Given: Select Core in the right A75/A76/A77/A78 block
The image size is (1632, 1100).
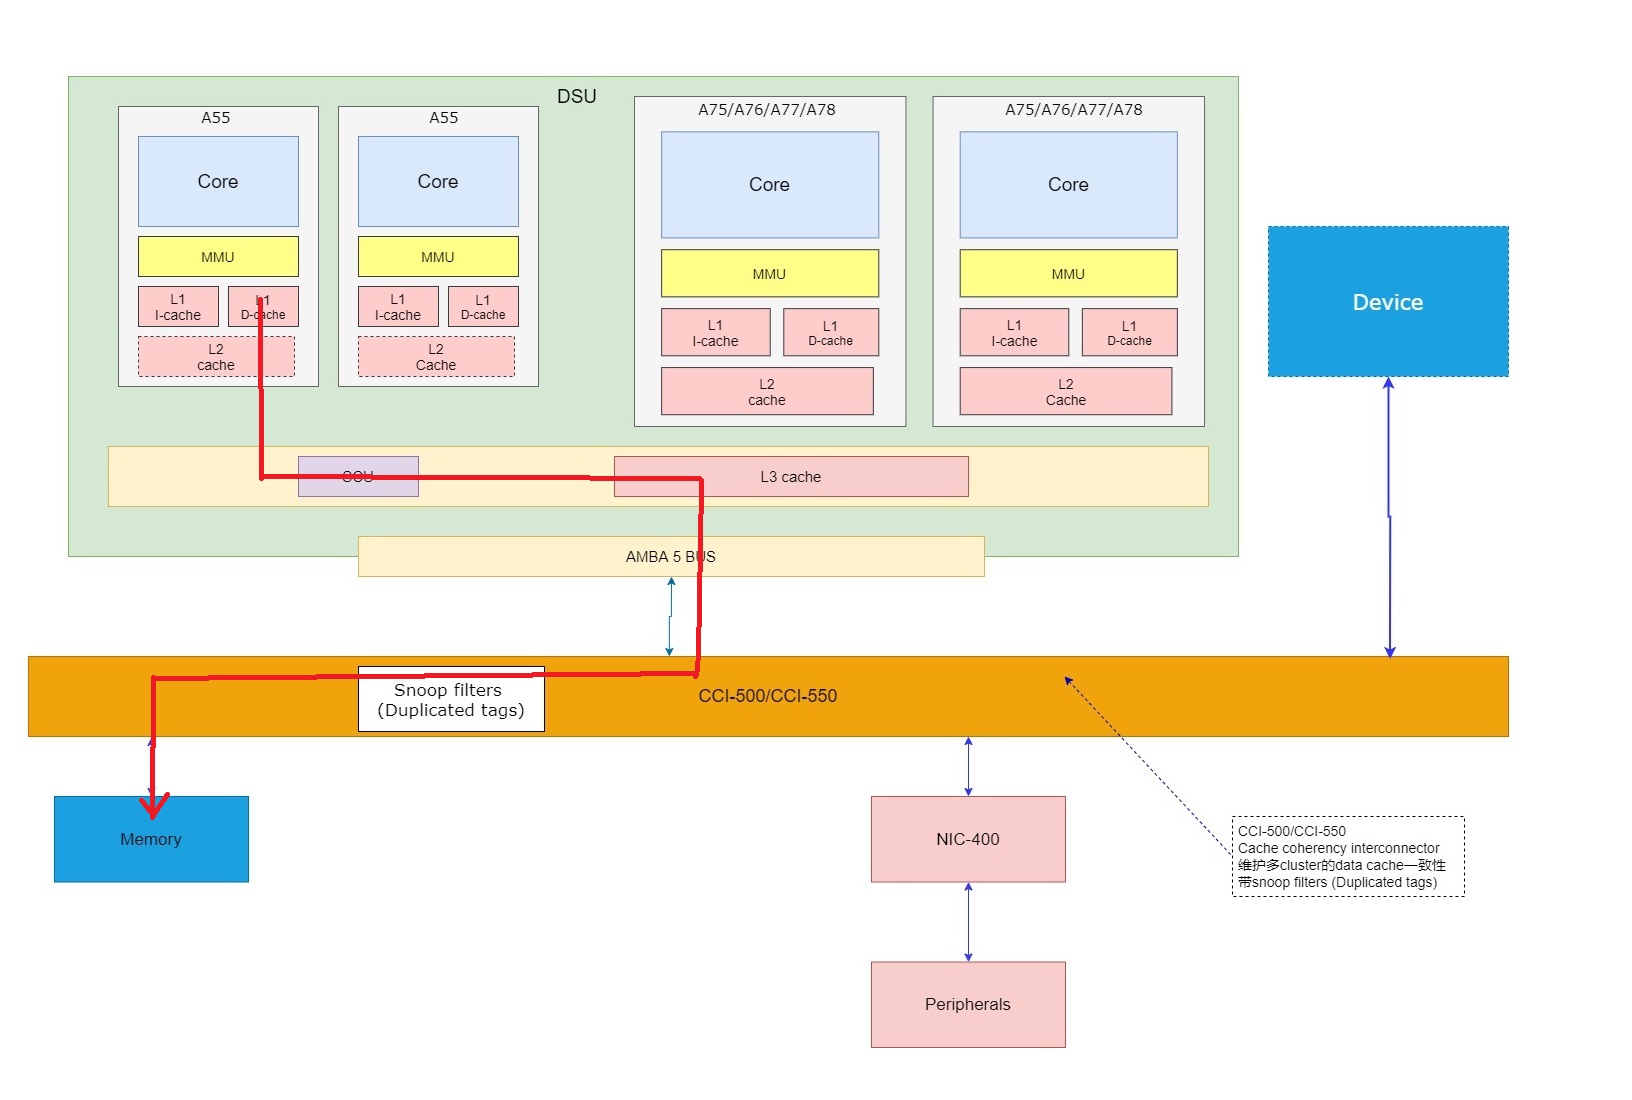Looking at the screenshot, I should (1068, 185).
